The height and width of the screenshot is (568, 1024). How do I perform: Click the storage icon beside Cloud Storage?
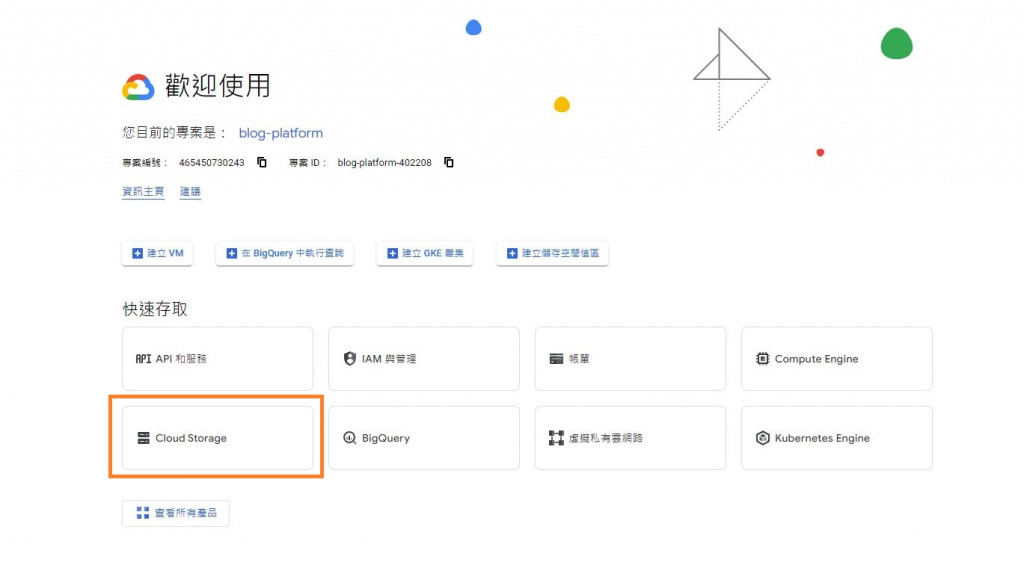(x=143, y=438)
